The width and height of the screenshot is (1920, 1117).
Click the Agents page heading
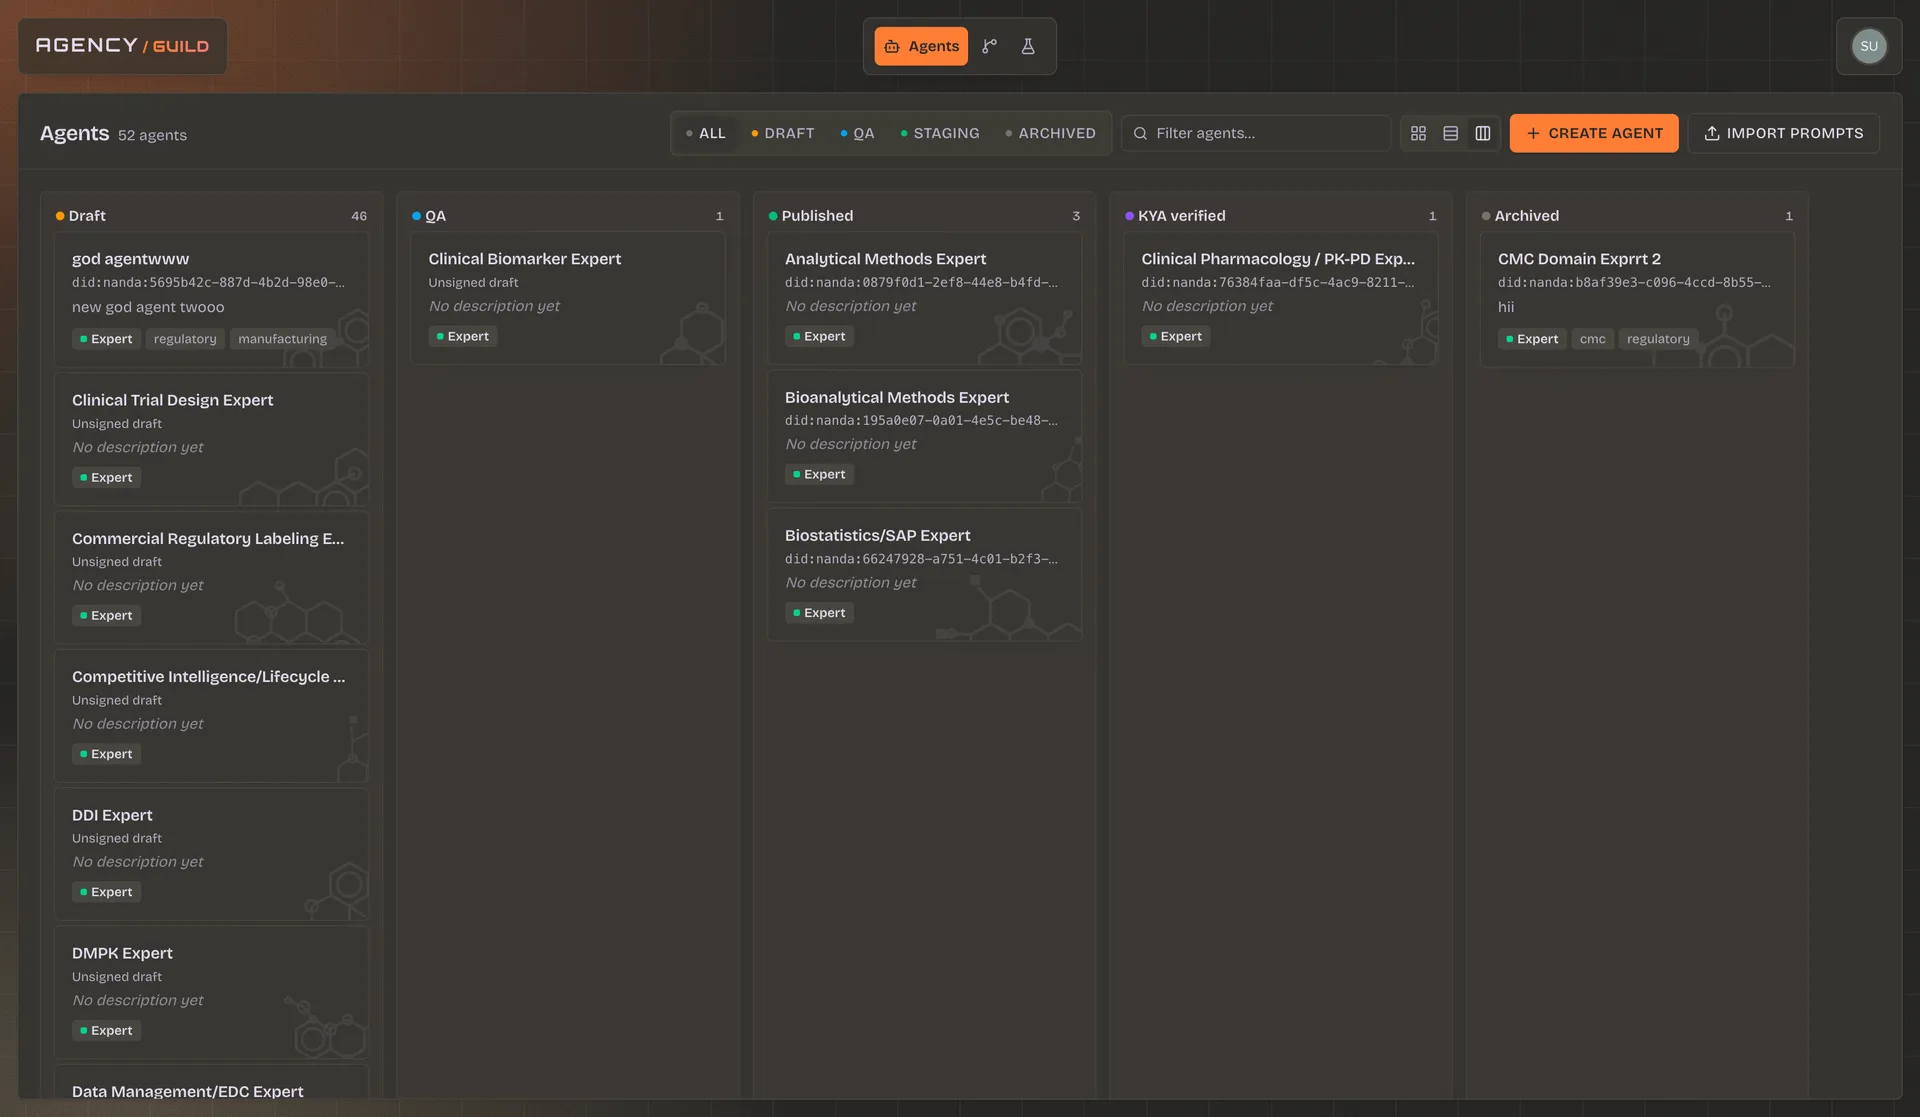pyautogui.click(x=74, y=133)
